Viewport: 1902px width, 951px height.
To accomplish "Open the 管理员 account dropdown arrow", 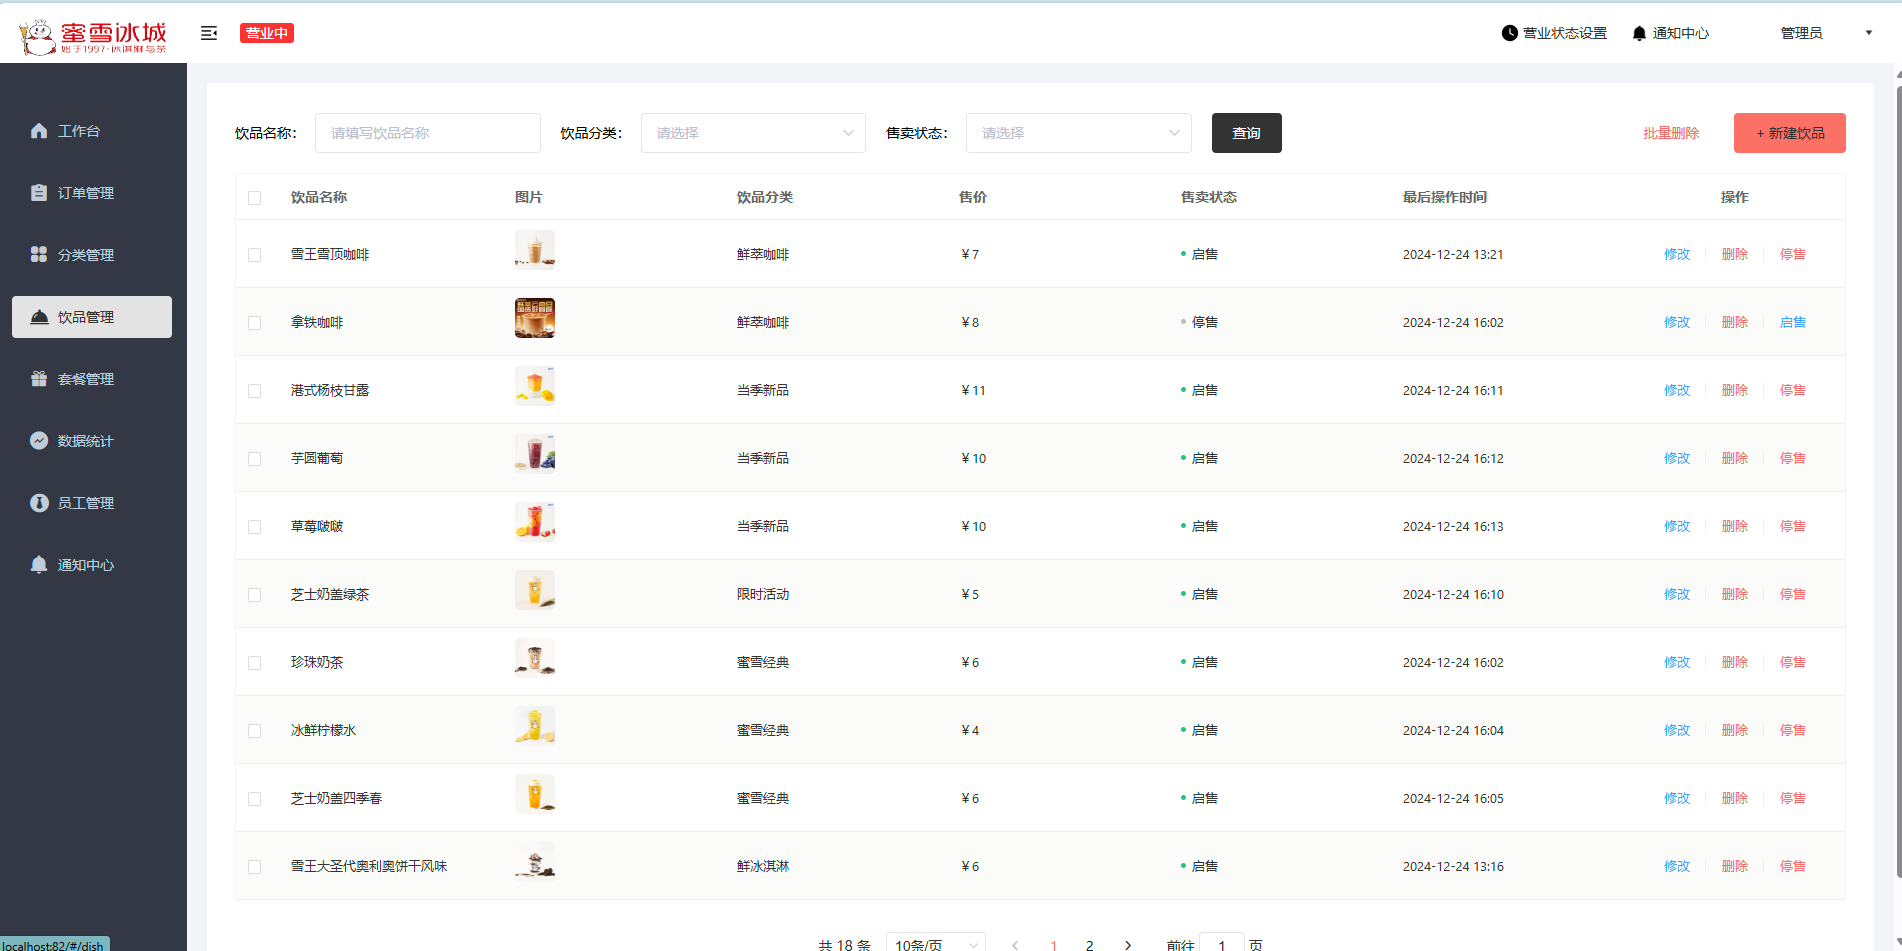I will point(1868,33).
